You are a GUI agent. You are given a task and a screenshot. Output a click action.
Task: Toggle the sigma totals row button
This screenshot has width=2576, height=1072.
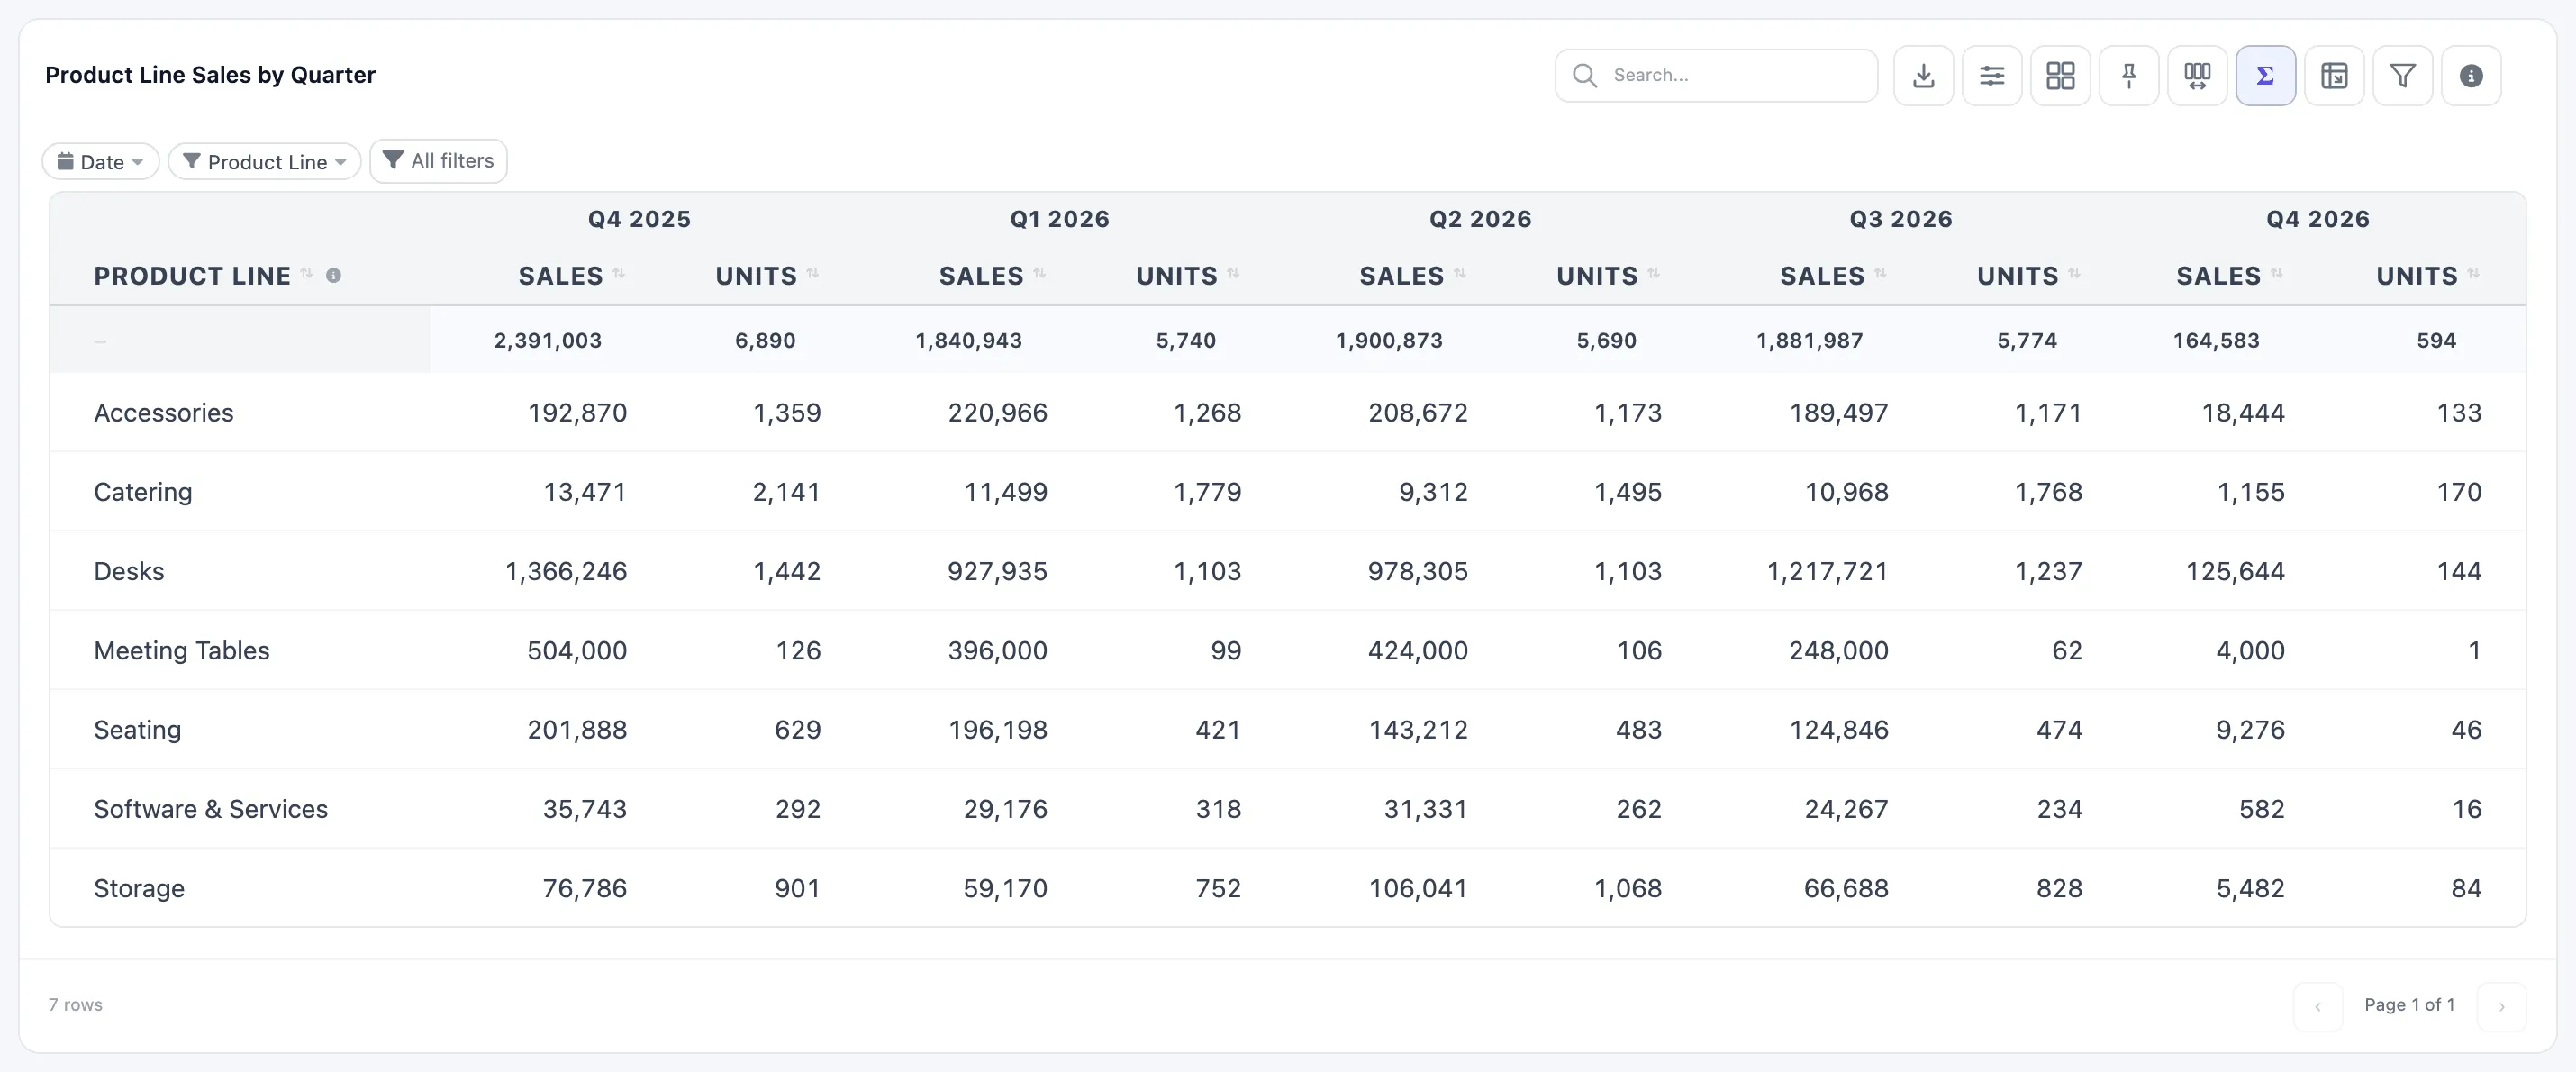pyautogui.click(x=2266, y=75)
